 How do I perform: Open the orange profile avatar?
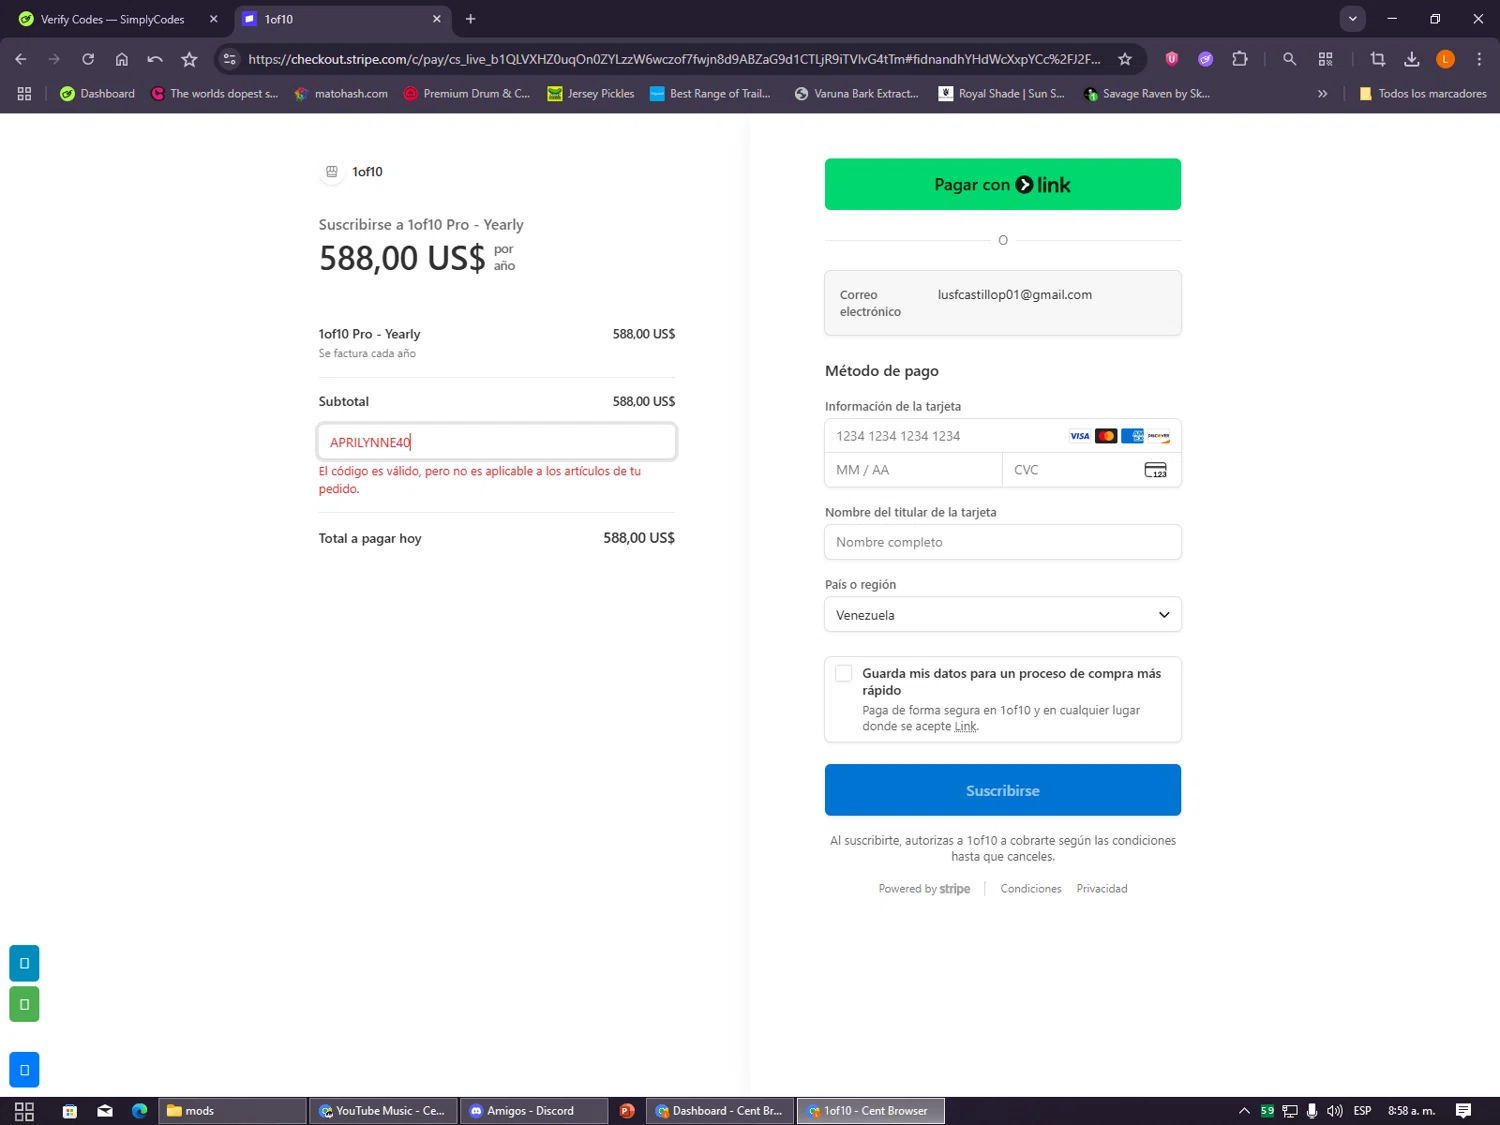[1446, 59]
